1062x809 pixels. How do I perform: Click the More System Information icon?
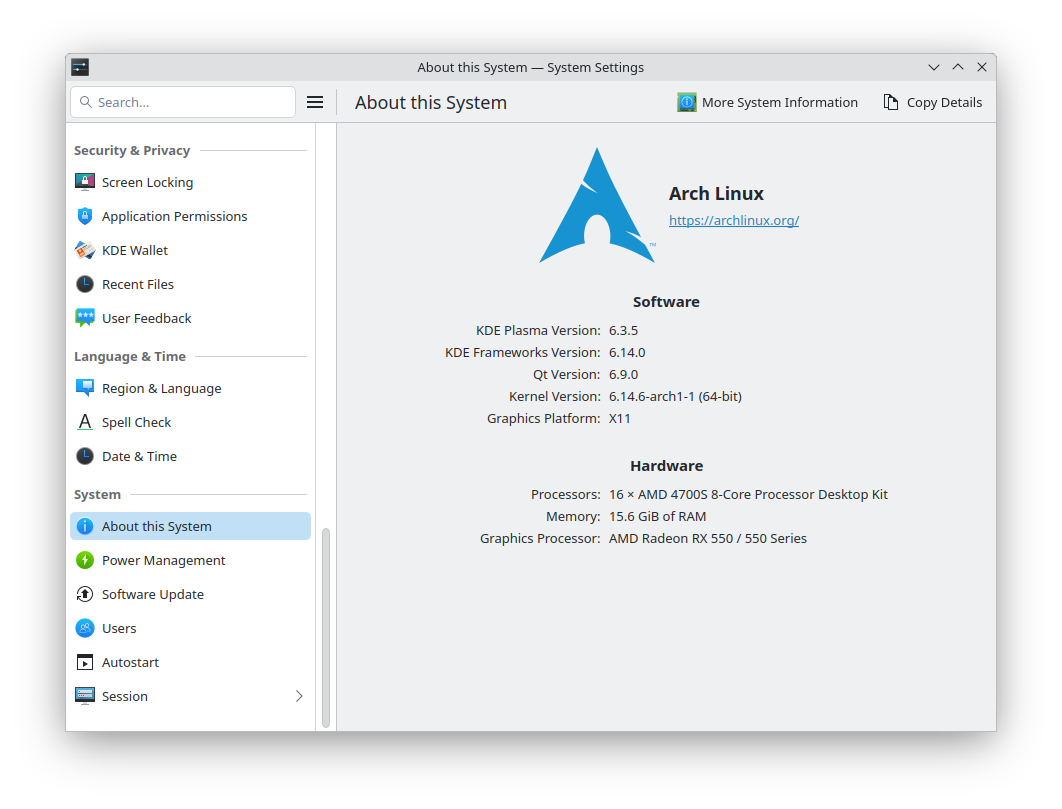point(686,102)
